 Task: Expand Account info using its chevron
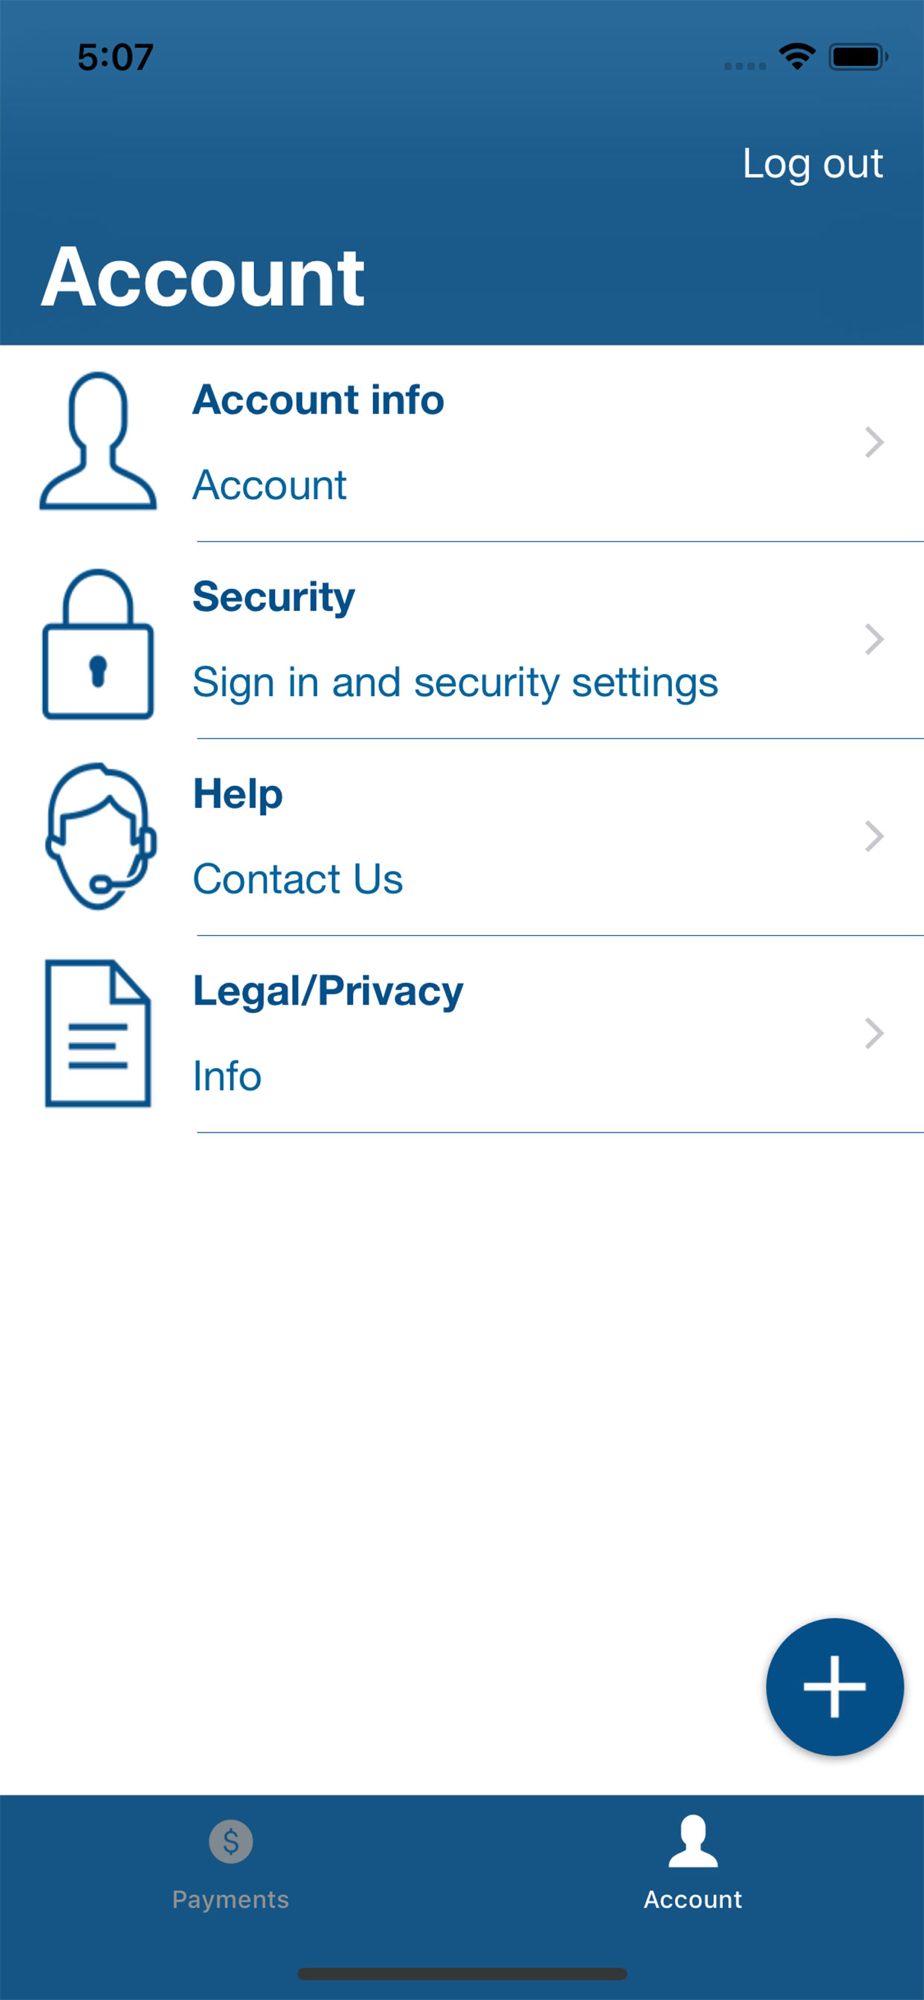[874, 442]
